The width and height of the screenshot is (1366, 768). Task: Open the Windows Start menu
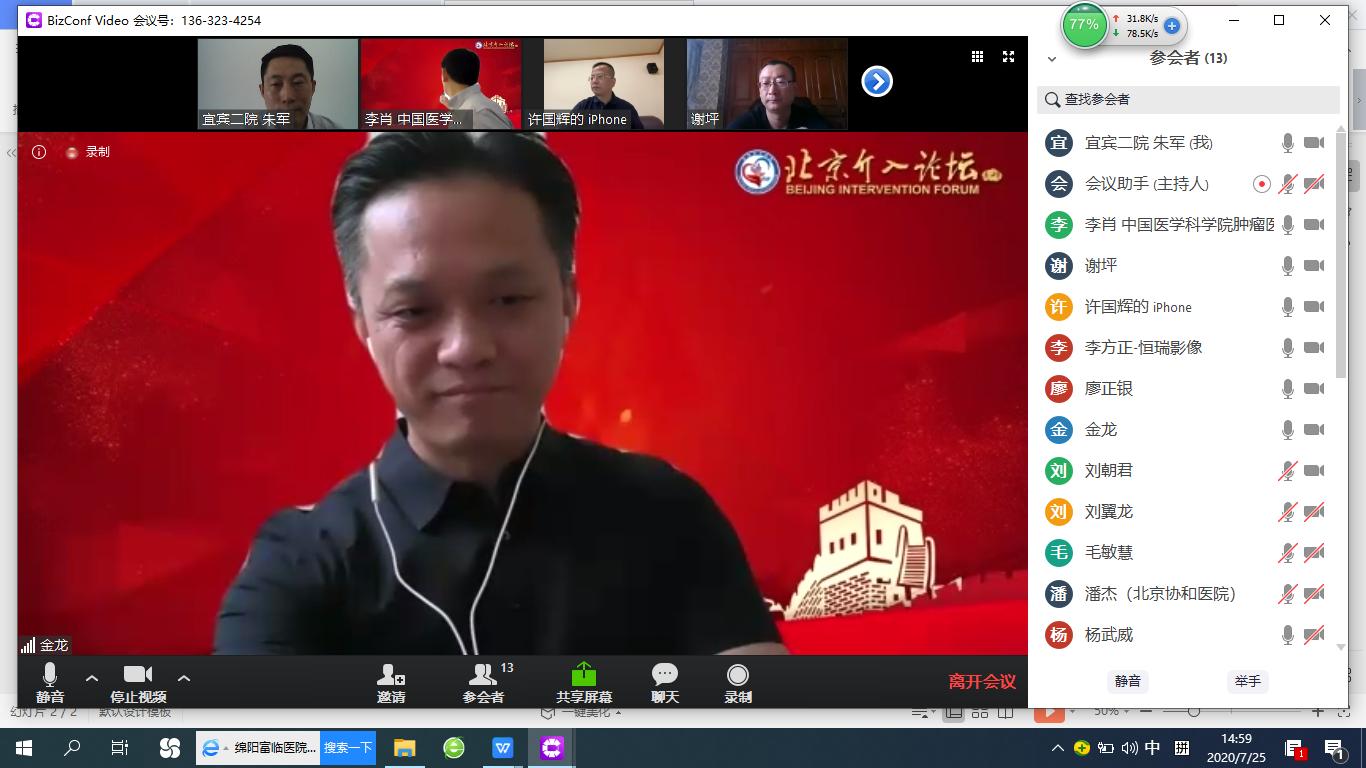point(24,748)
